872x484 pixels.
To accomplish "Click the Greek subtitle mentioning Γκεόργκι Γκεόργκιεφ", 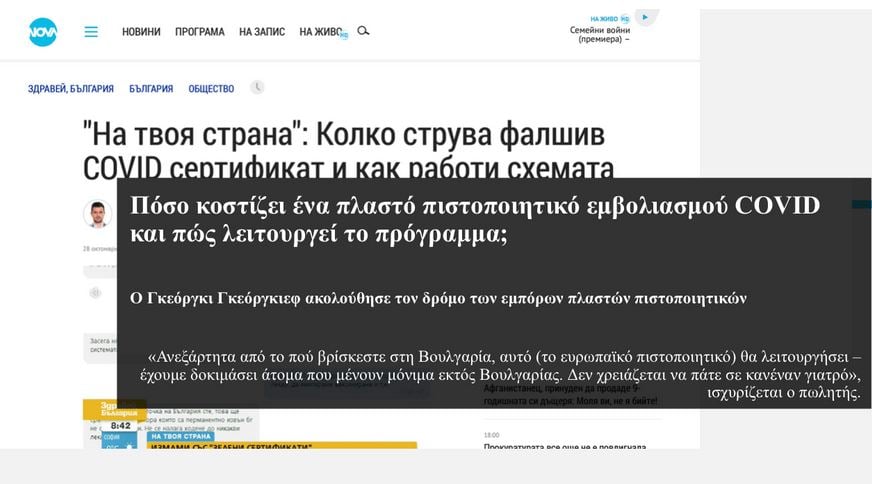I will 438,298.
